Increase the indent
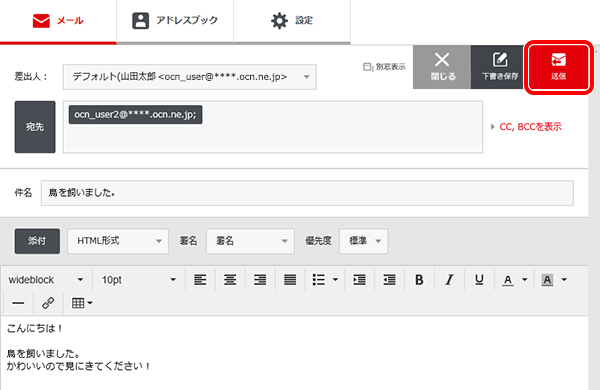 coord(359,280)
